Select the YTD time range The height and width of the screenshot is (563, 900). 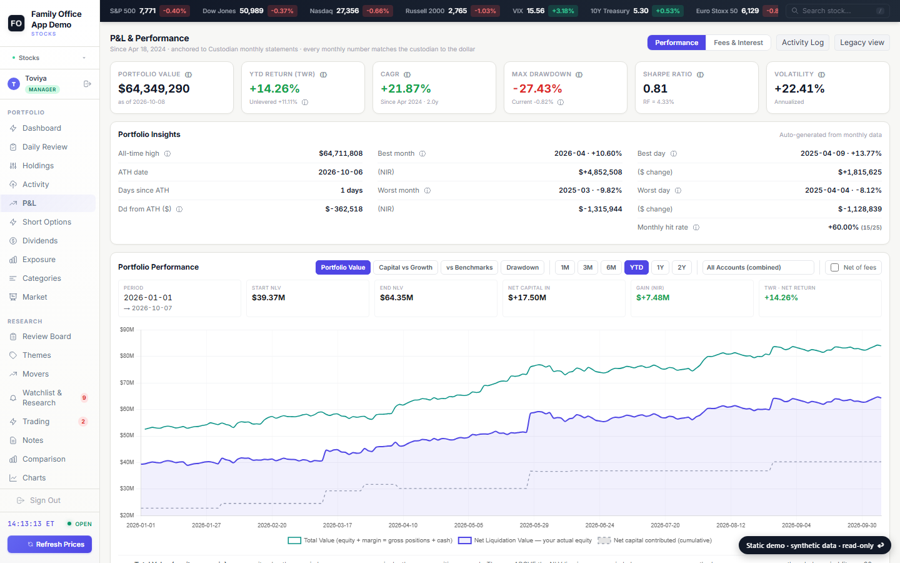637,267
